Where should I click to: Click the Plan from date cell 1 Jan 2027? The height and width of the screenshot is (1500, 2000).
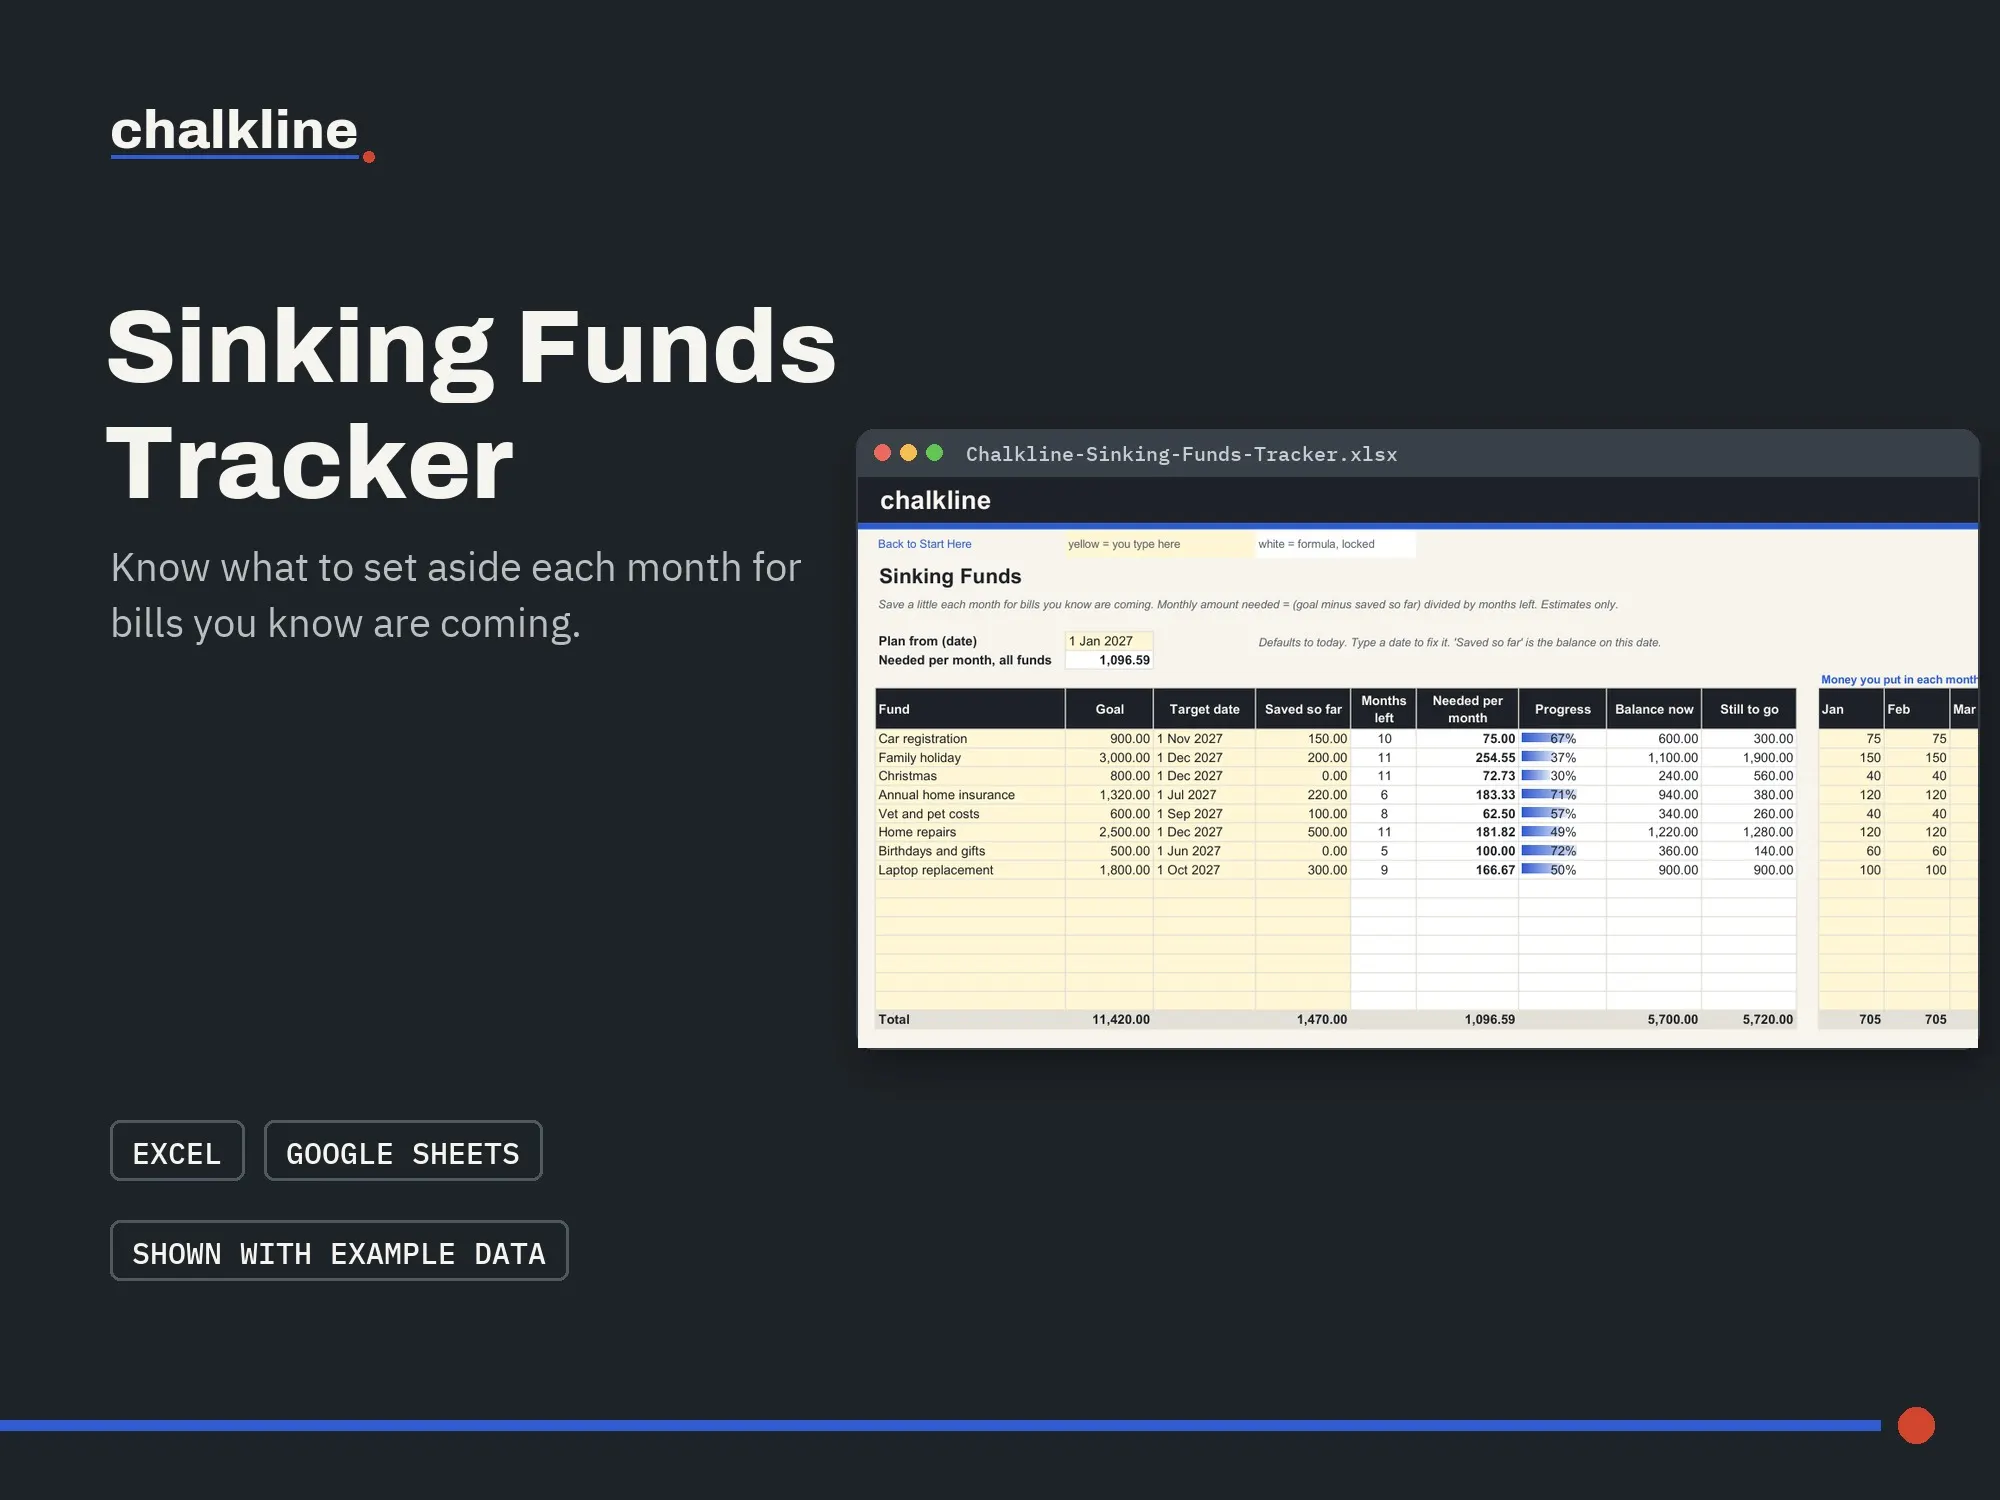click(x=1109, y=641)
